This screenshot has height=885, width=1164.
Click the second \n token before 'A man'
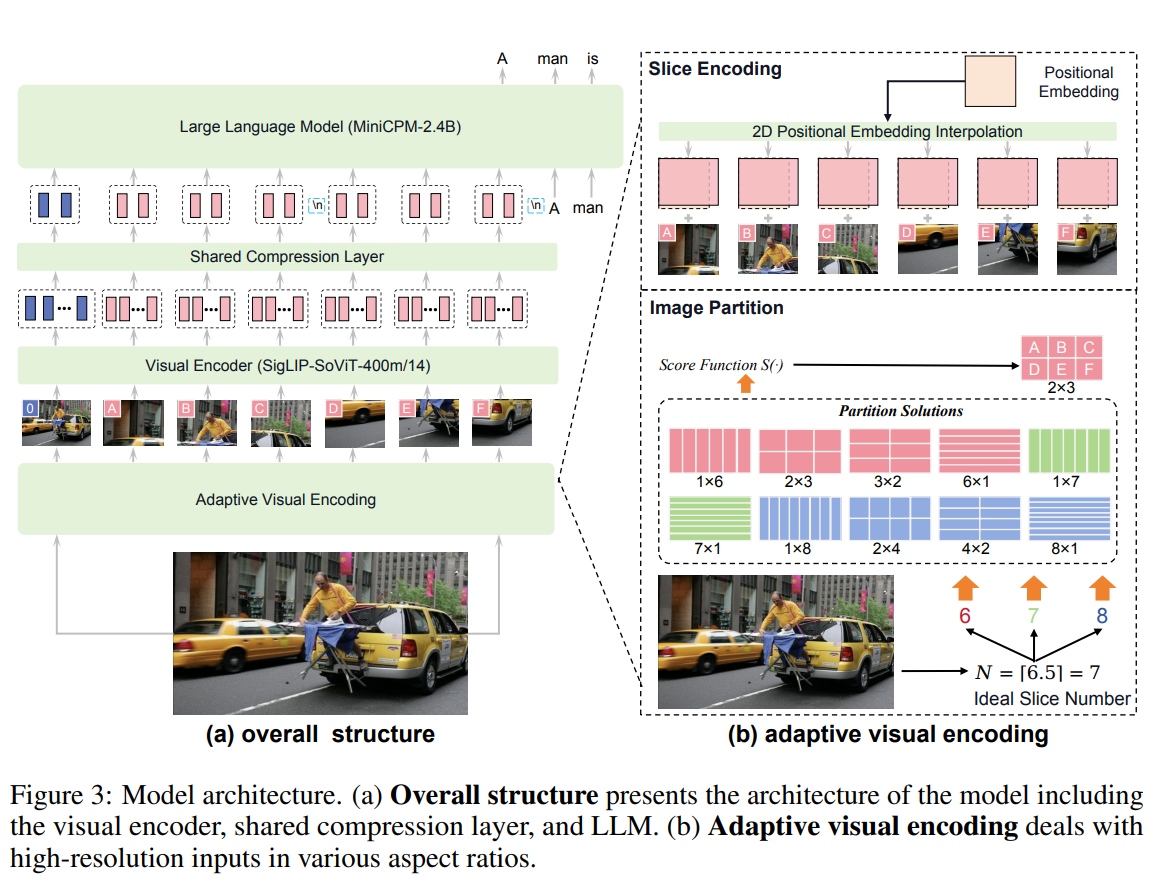[x=536, y=205]
